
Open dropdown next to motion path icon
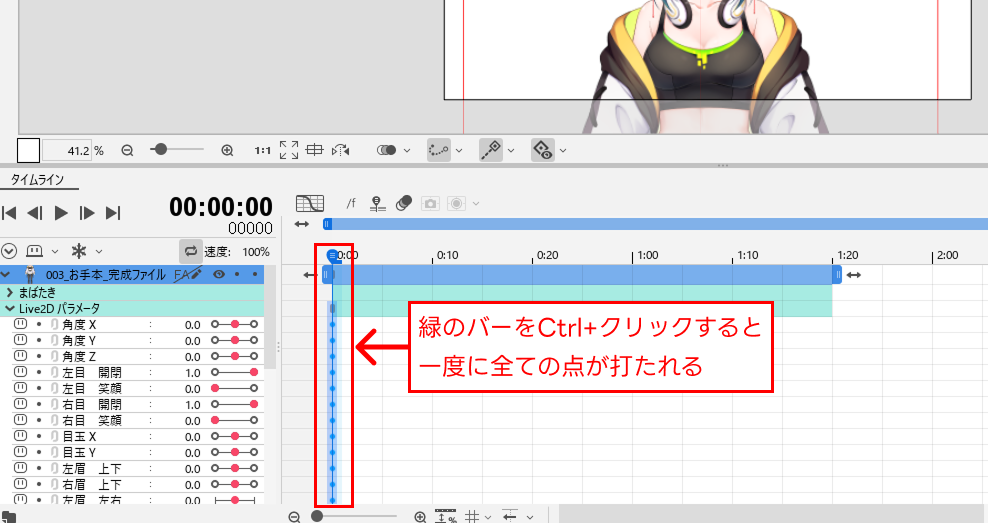click(x=459, y=151)
